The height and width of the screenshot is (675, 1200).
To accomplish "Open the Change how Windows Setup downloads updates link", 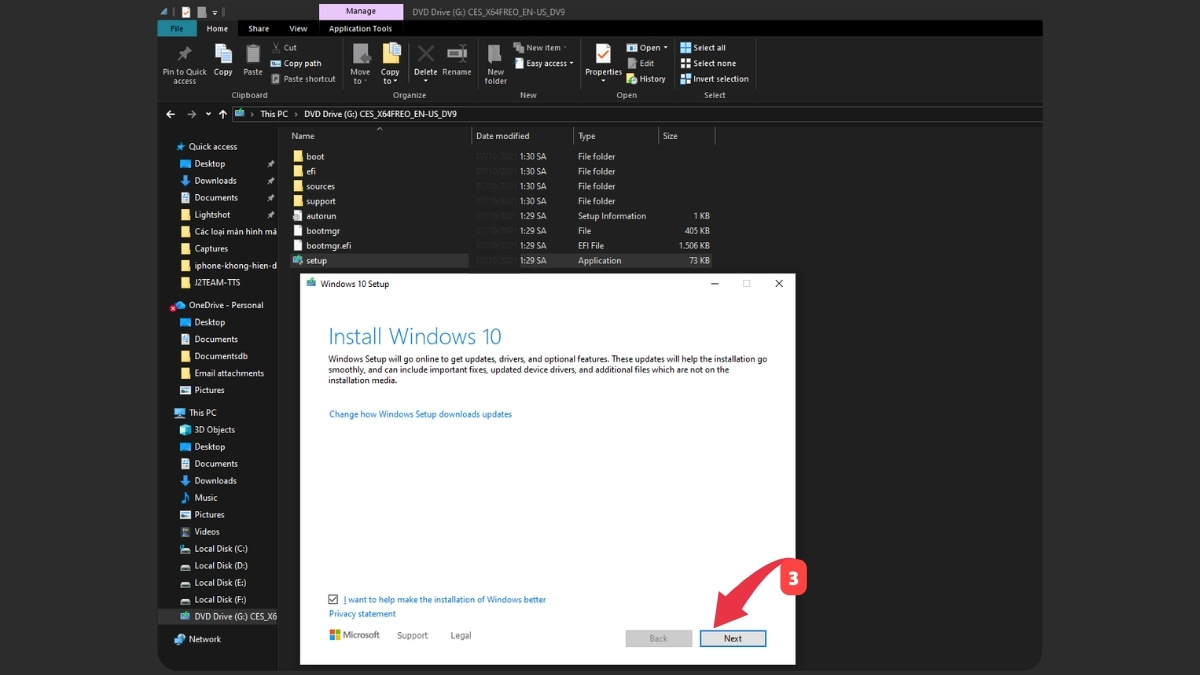I will pos(420,413).
